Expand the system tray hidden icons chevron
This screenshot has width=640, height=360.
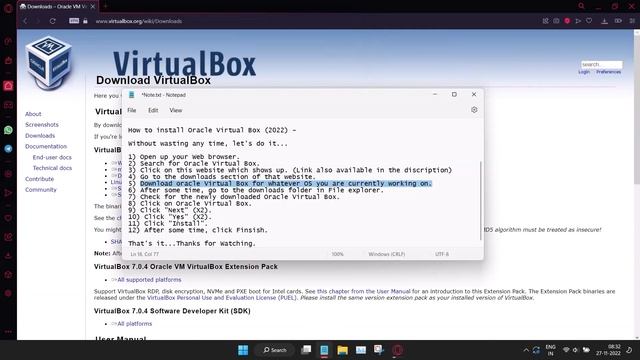point(526,350)
